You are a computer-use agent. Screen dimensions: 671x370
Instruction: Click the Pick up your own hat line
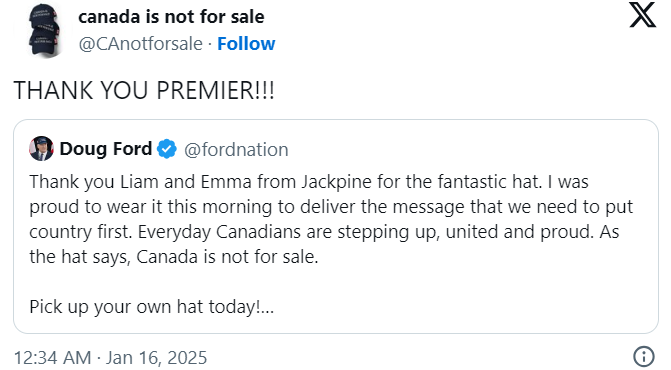pos(151,307)
